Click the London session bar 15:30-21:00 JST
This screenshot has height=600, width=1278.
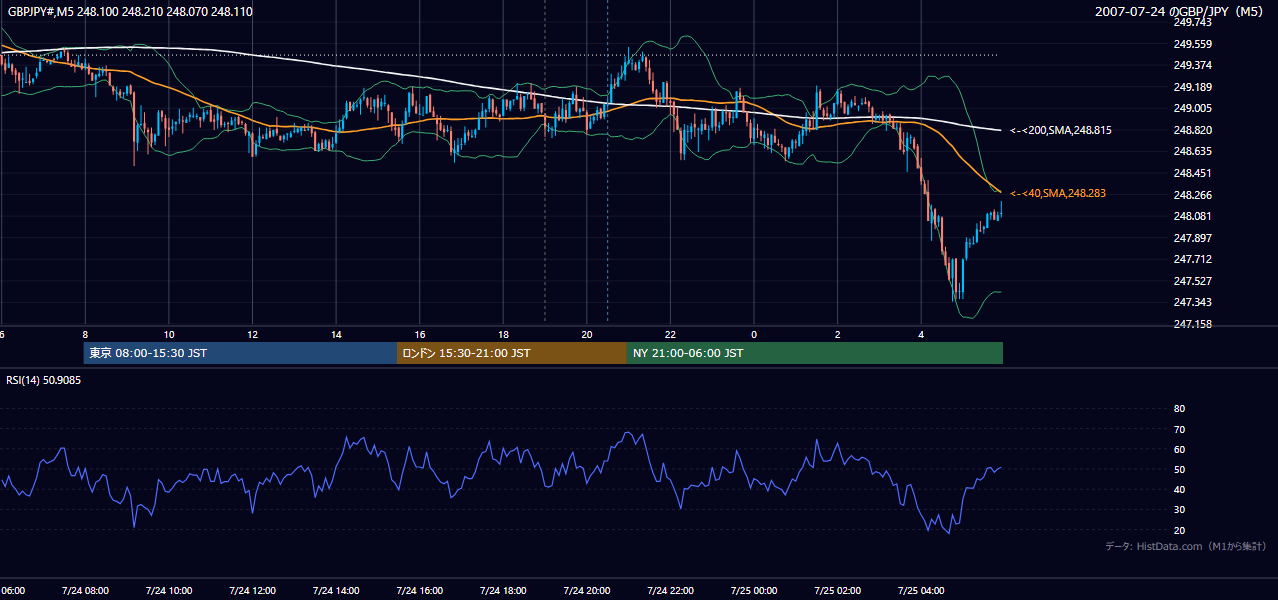pos(512,353)
